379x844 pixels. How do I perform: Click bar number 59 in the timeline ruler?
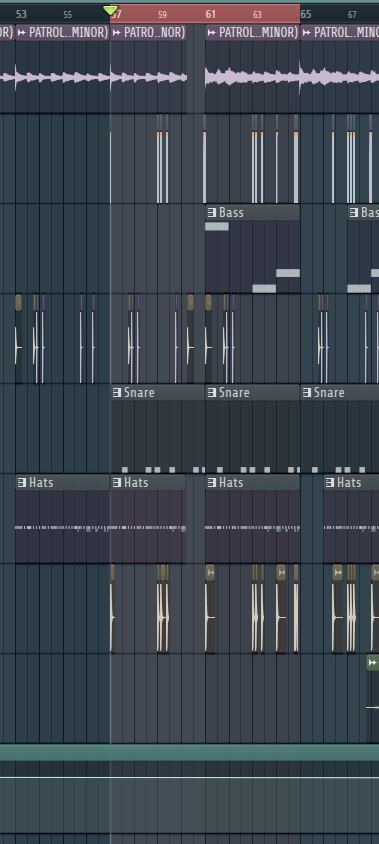pyautogui.click(x=163, y=15)
